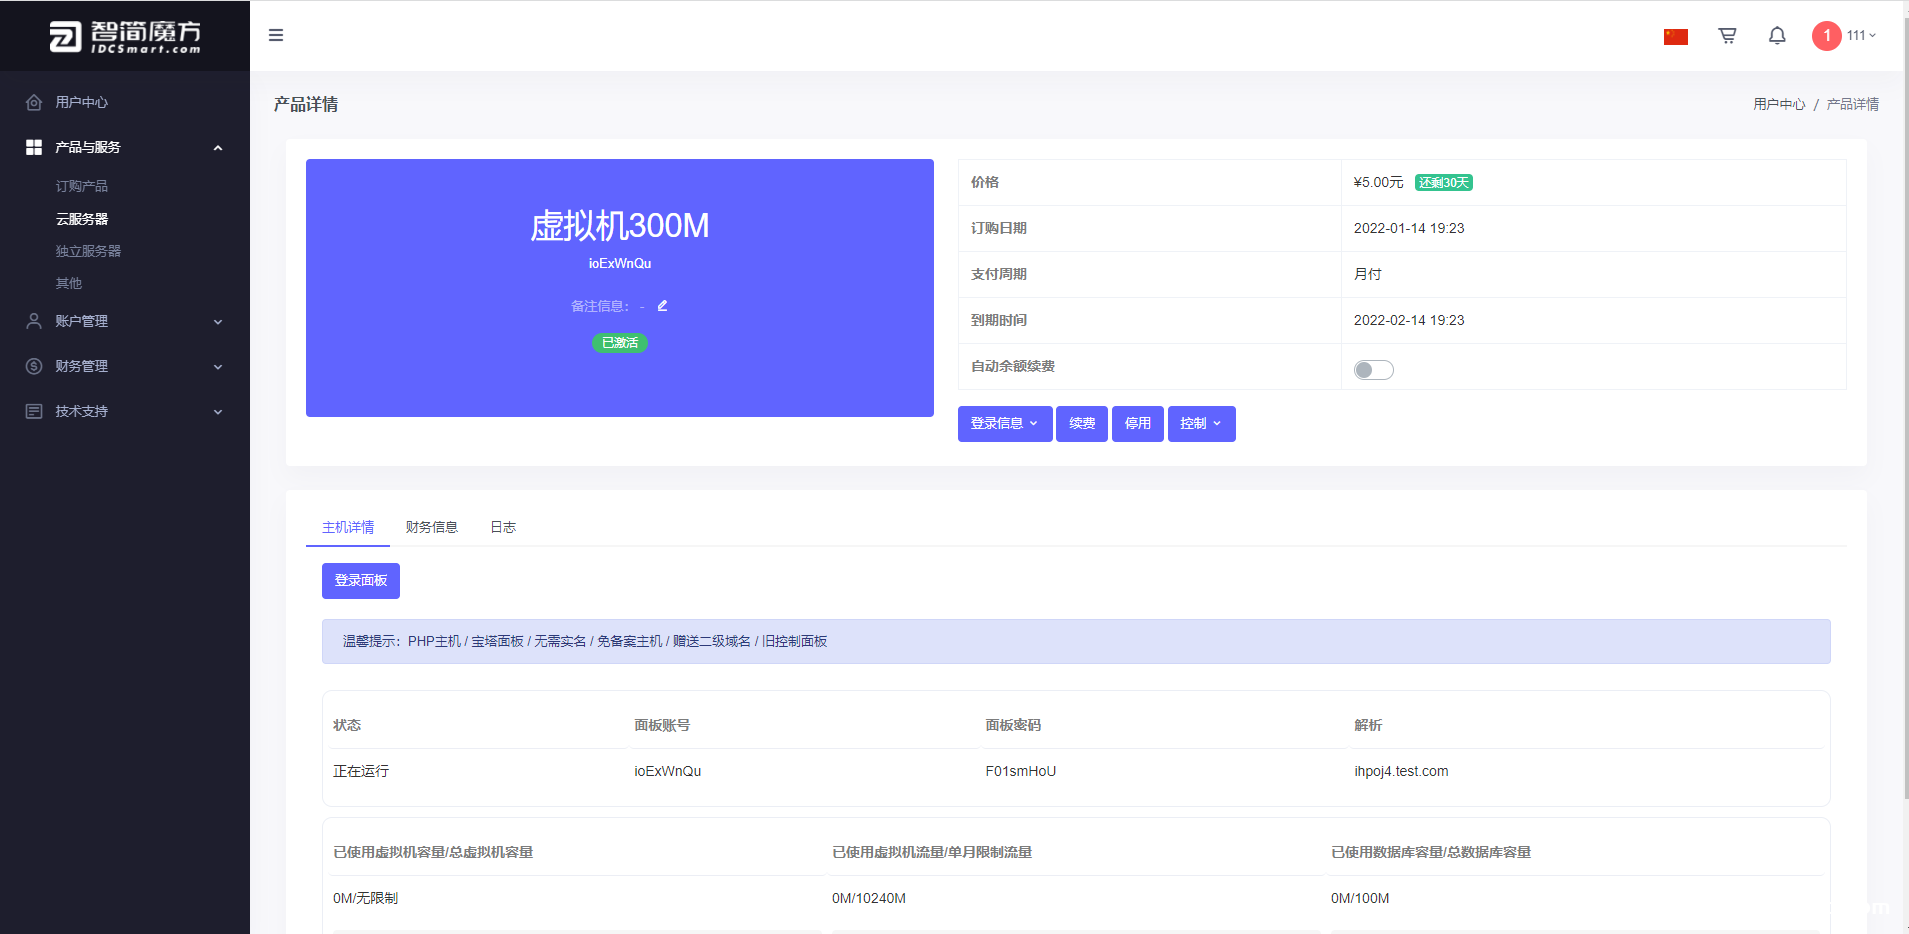Open the 登录信息 dropdown button

pyautogui.click(x=1005, y=424)
